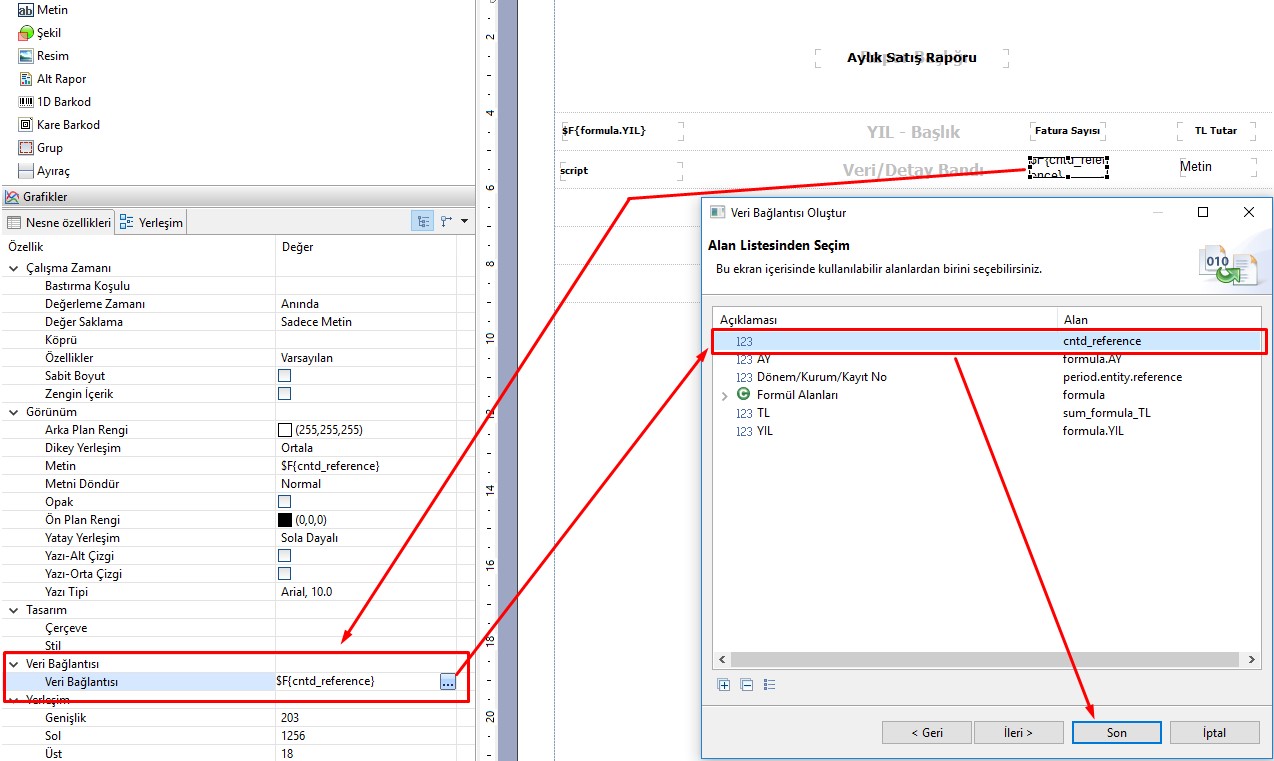Click the Arka Plan Rengi white swatch

pyautogui.click(x=285, y=430)
